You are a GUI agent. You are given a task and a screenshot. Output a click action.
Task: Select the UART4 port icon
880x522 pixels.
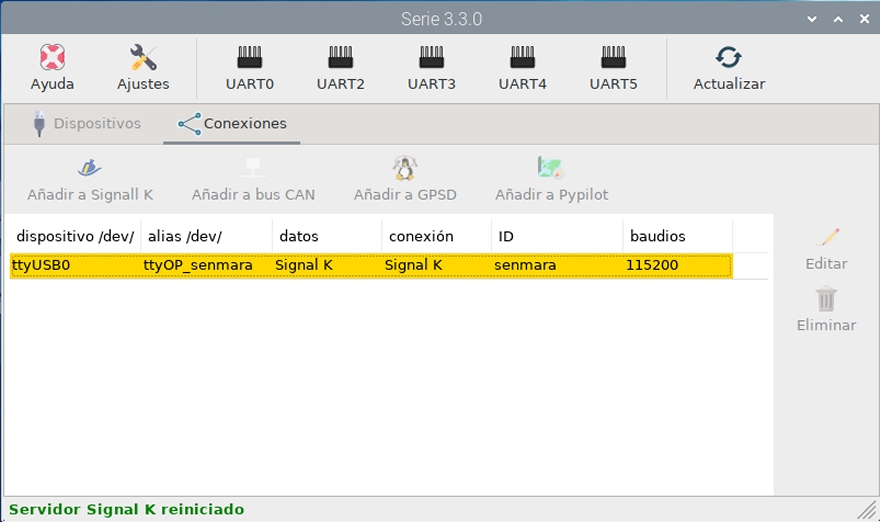coord(522,56)
